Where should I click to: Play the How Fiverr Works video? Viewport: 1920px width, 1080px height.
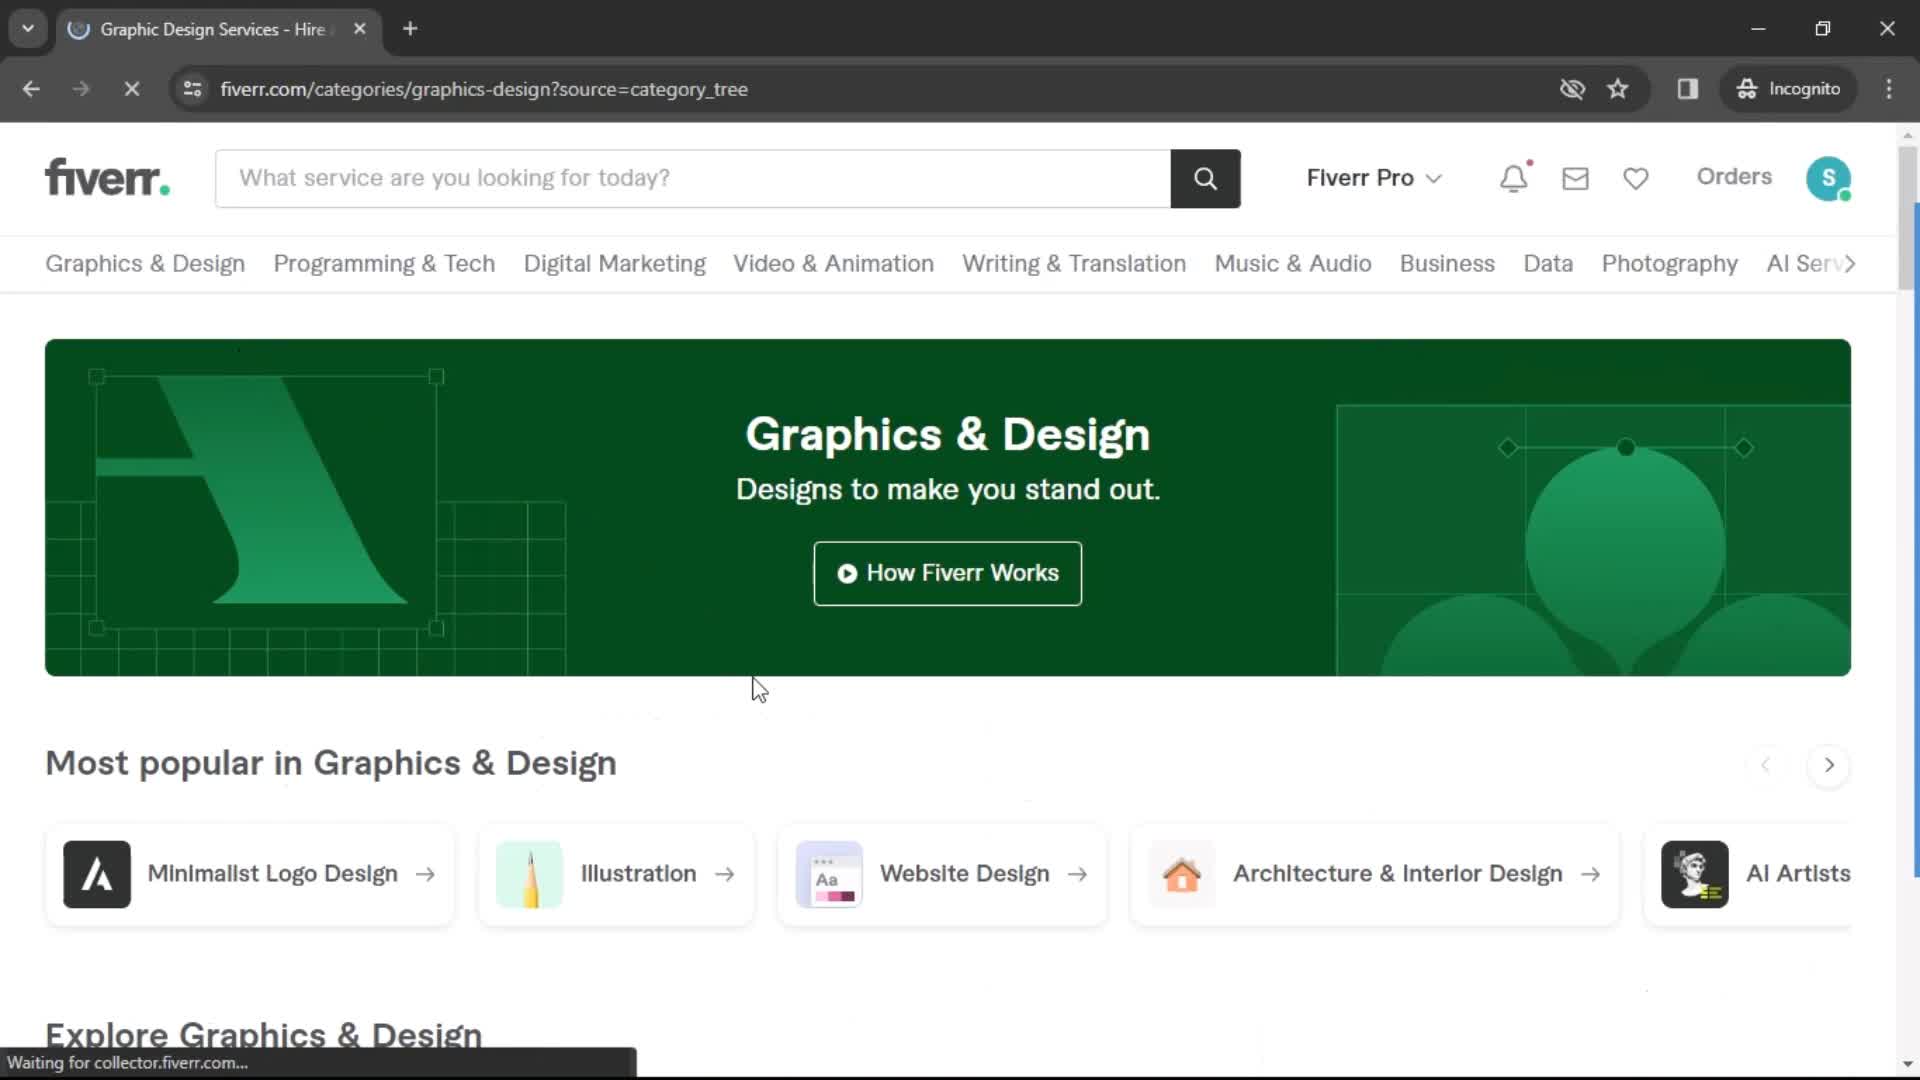click(x=947, y=574)
